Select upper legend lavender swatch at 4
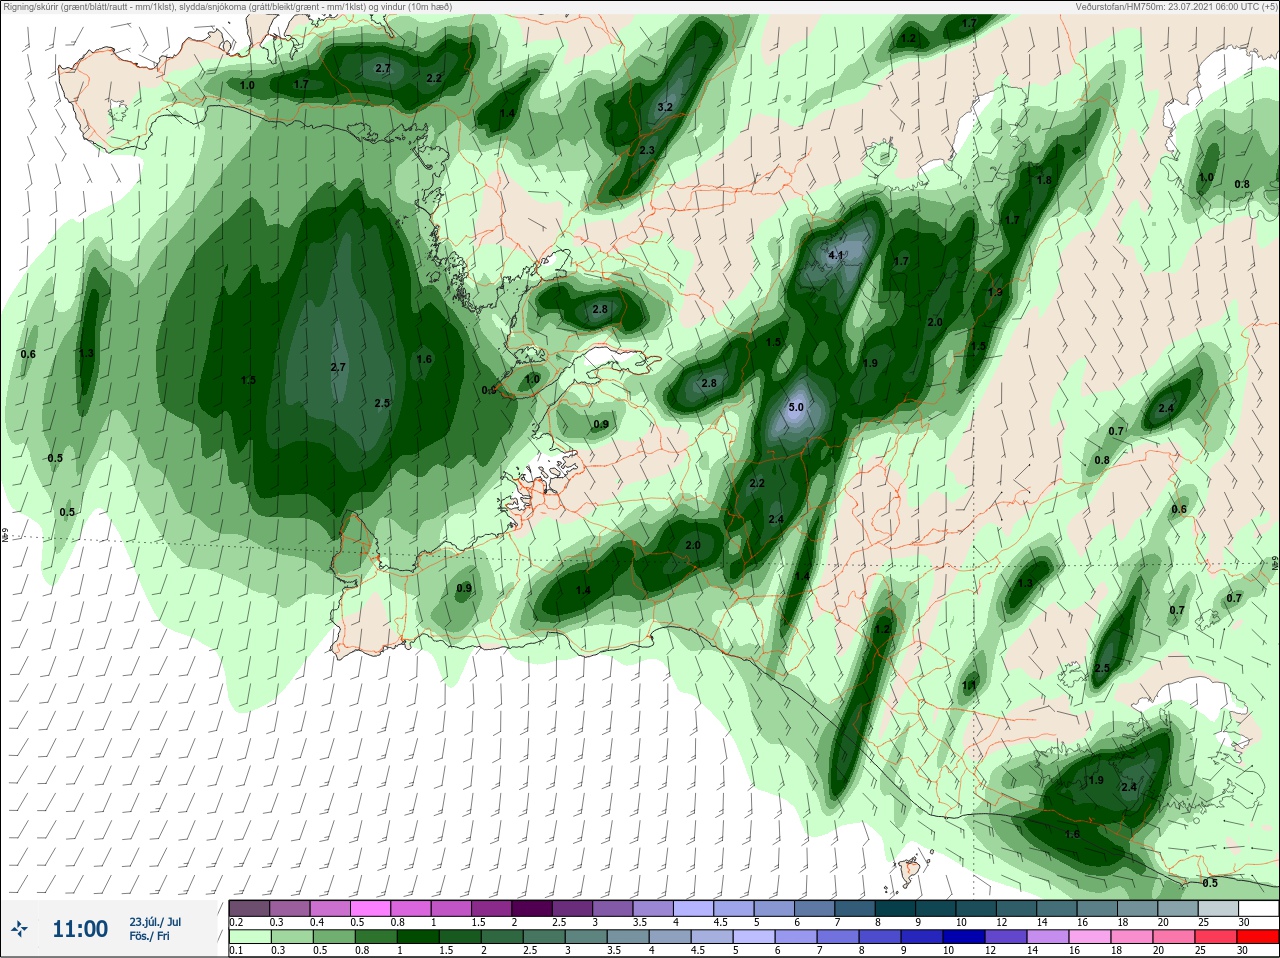 pyautogui.click(x=695, y=908)
